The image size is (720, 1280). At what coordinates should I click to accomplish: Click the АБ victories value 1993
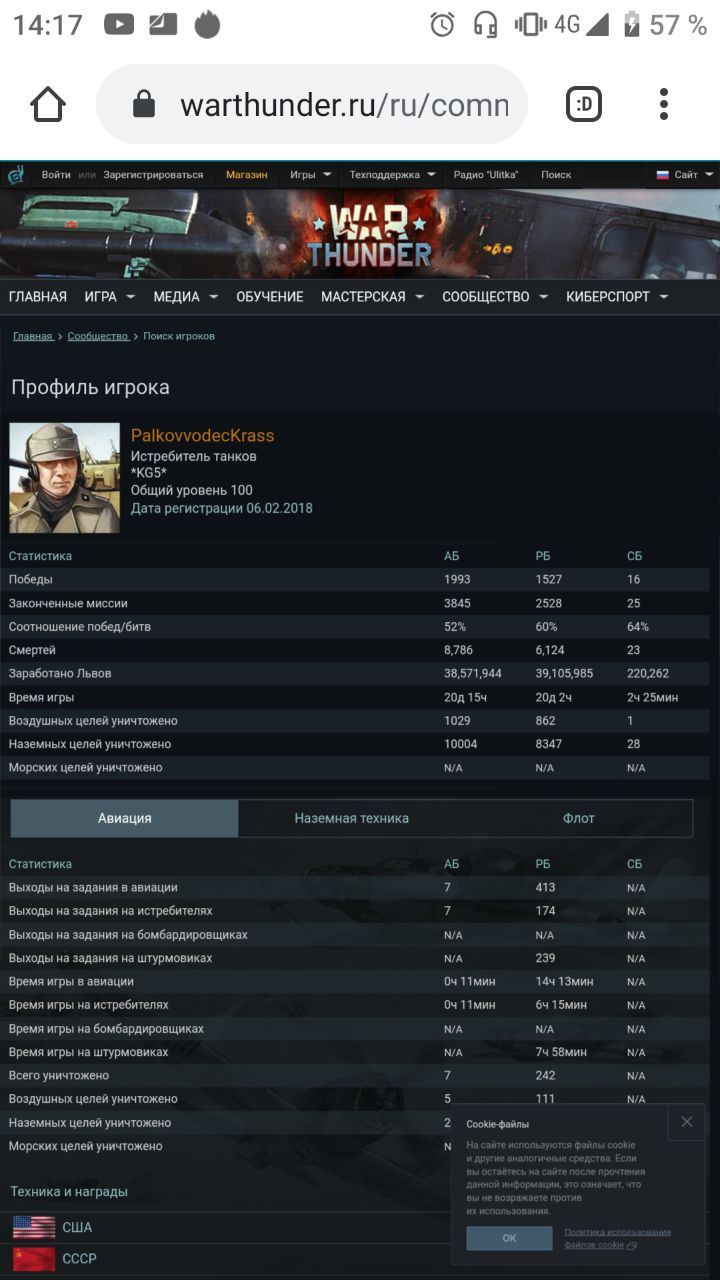[457, 579]
